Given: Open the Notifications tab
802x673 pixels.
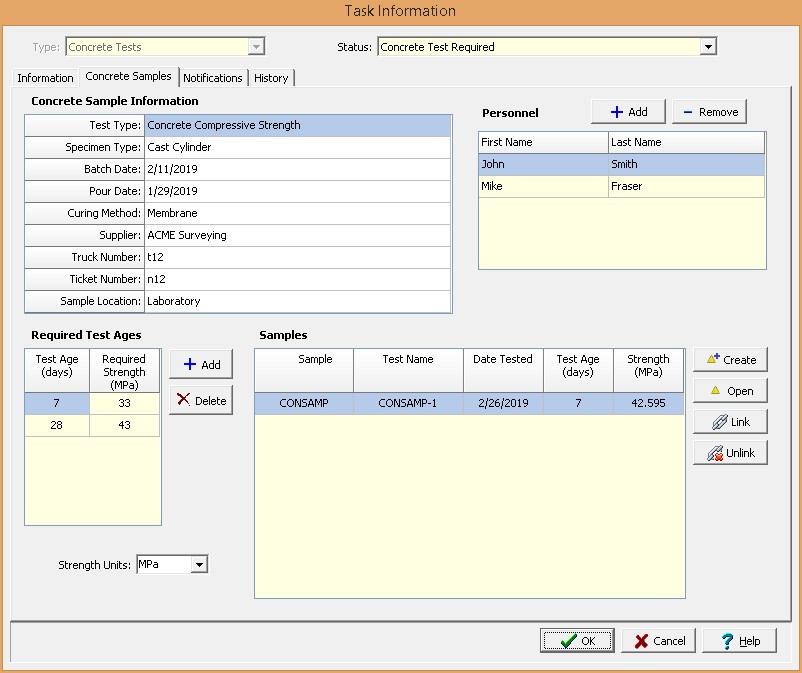Looking at the screenshot, I should (212, 78).
